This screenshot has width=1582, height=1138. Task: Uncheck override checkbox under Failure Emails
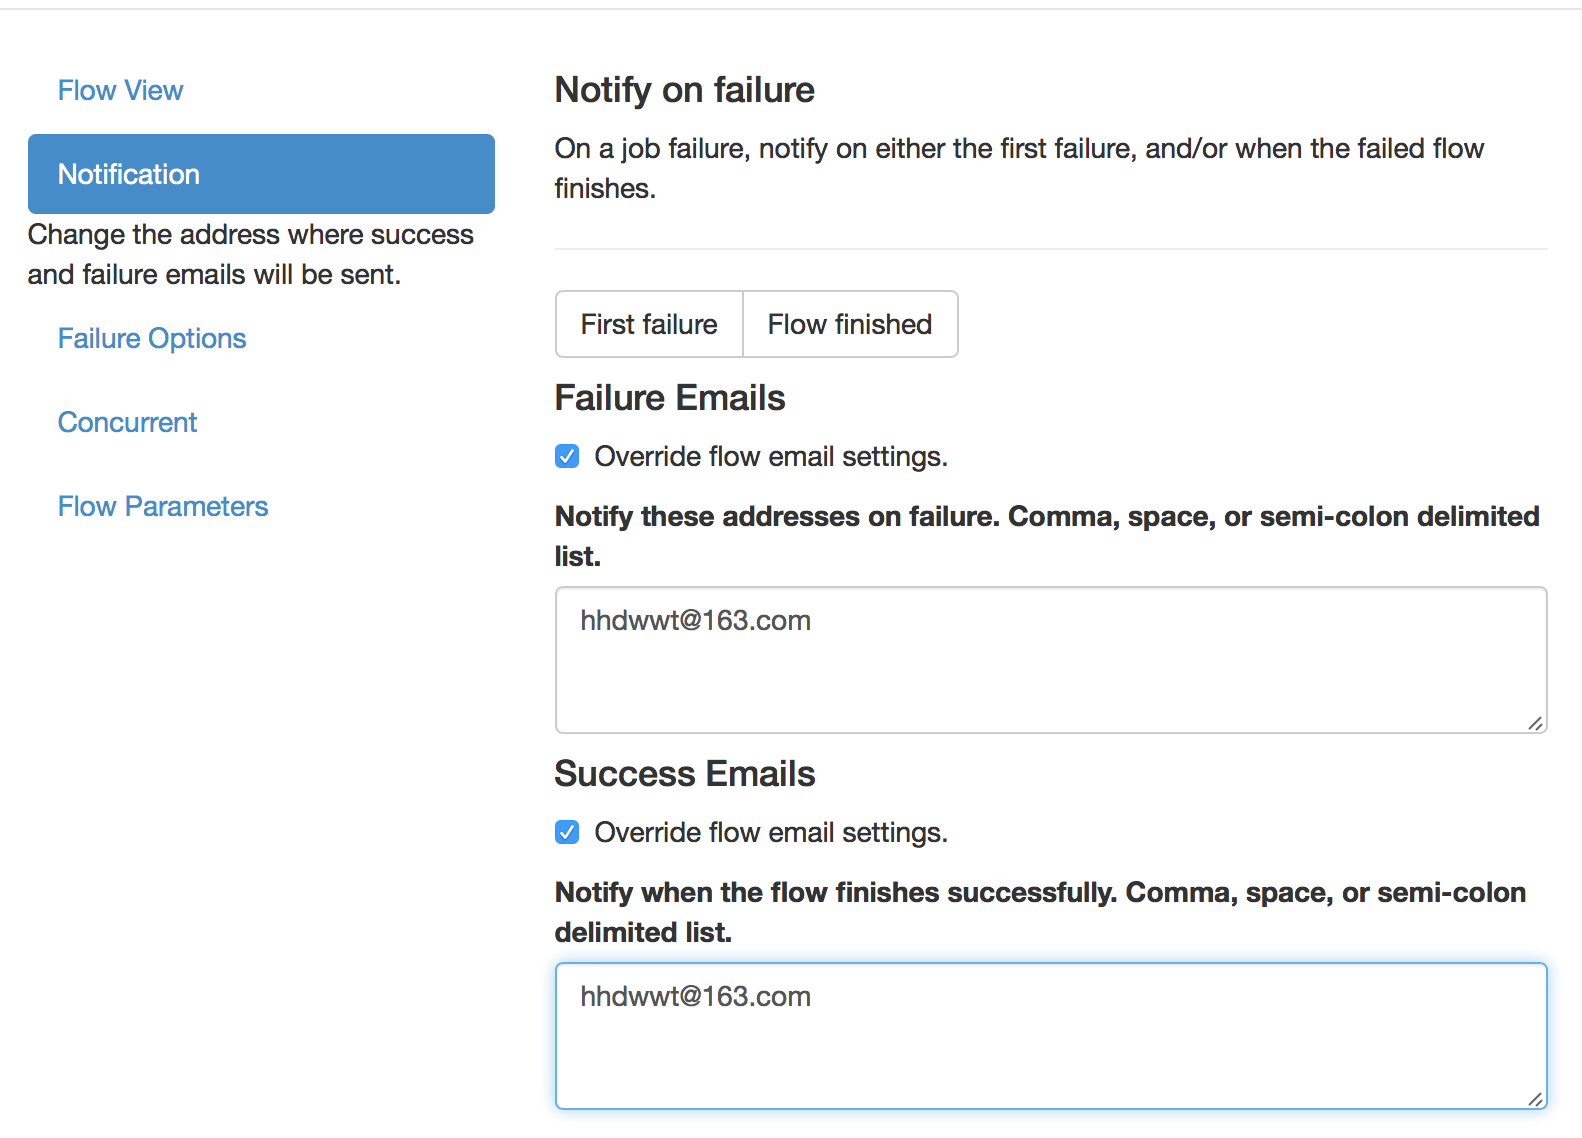pyautogui.click(x=567, y=457)
